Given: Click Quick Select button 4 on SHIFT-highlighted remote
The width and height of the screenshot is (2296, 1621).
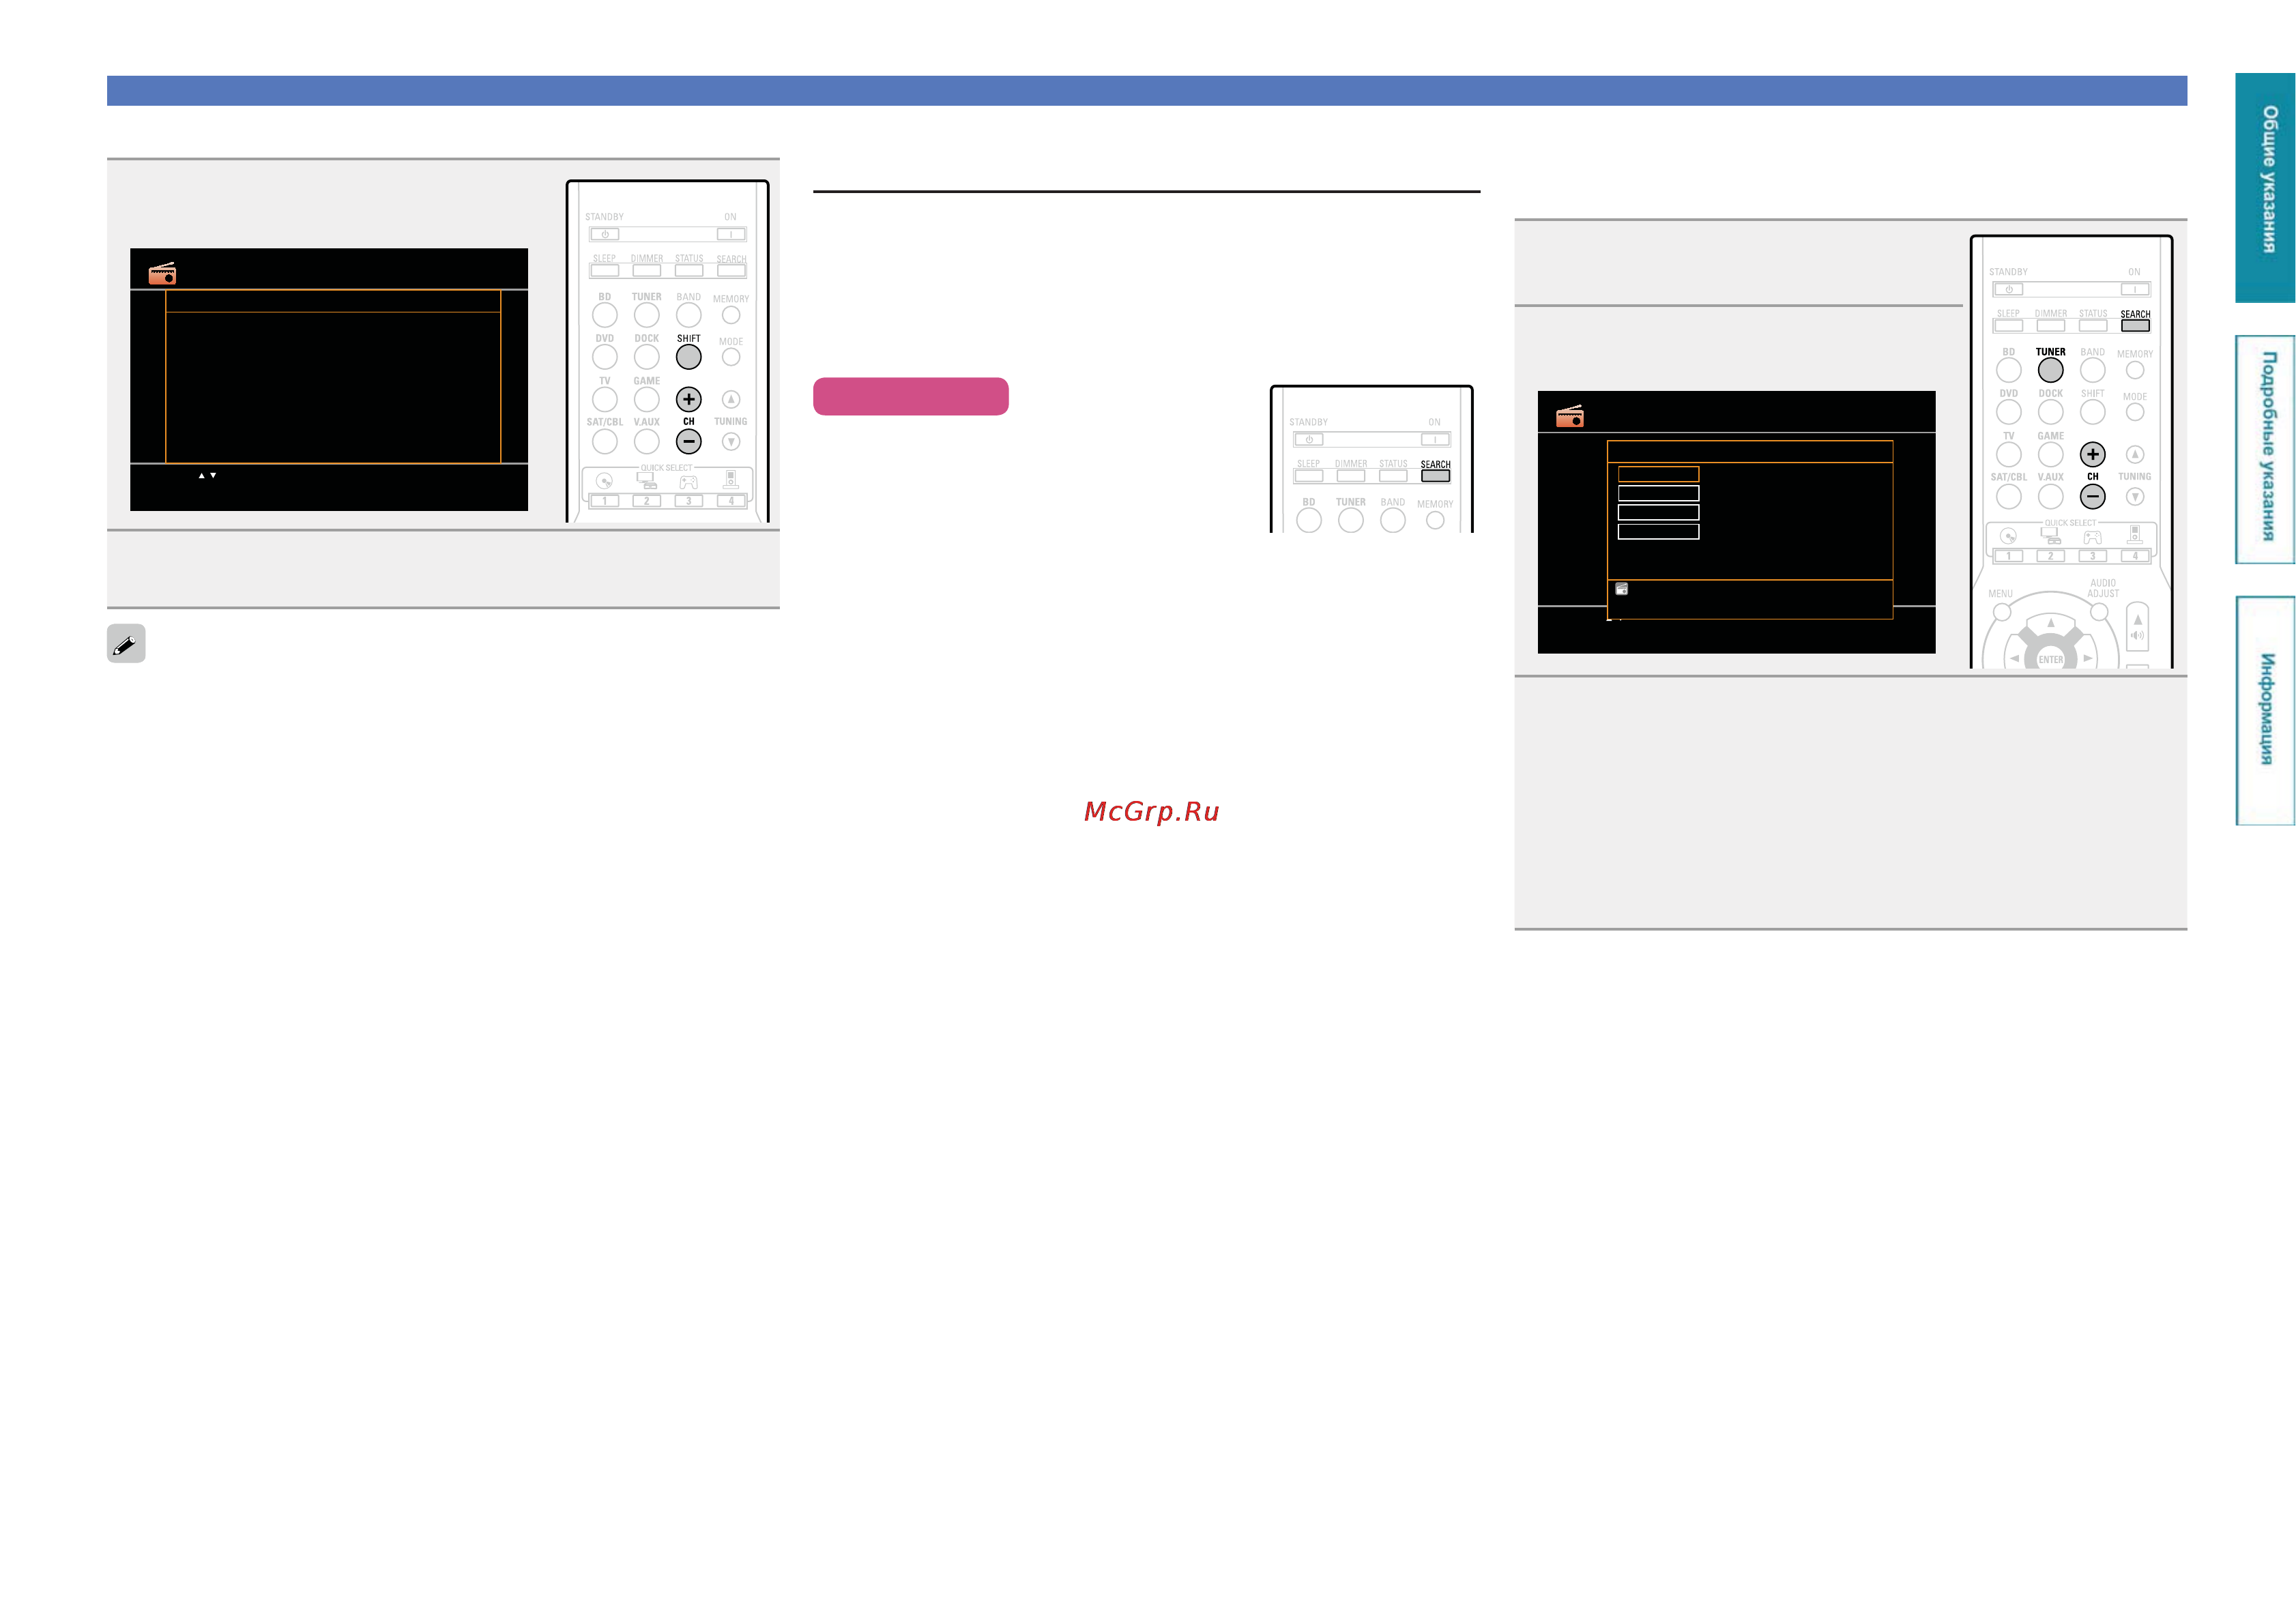Looking at the screenshot, I should coord(731,501).
